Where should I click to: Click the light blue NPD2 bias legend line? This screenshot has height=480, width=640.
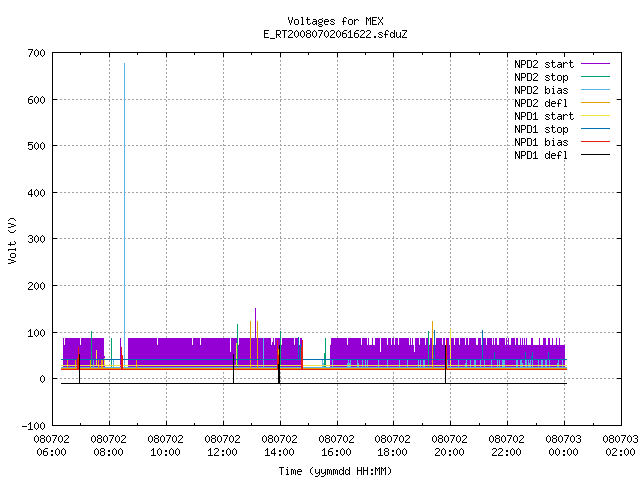tap(595, 90)
